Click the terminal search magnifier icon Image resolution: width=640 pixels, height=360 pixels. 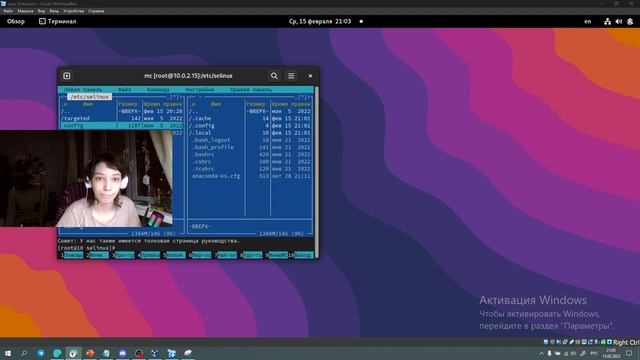pyautogui.click(x=274, y=76)
